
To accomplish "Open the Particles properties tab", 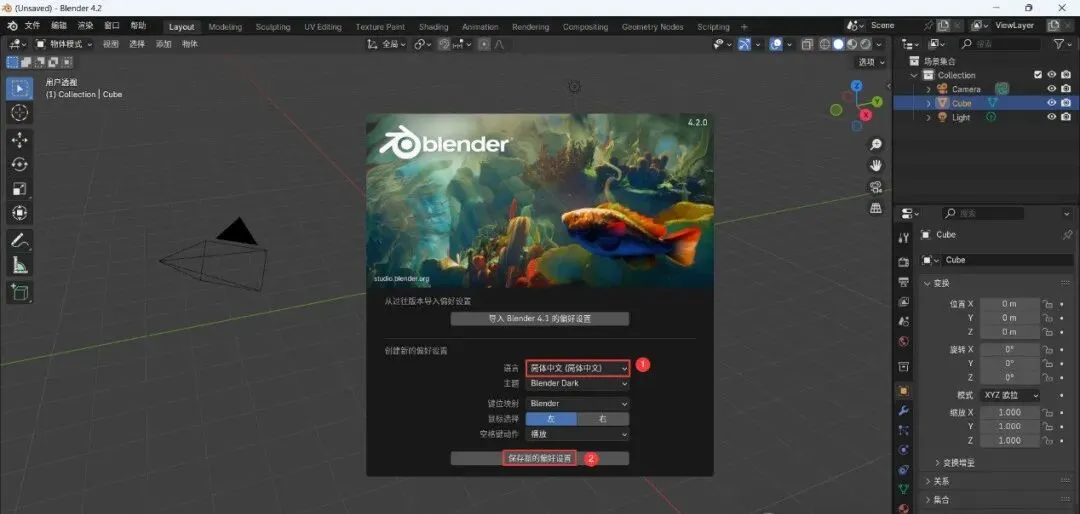I will click(x=904, y=430).
